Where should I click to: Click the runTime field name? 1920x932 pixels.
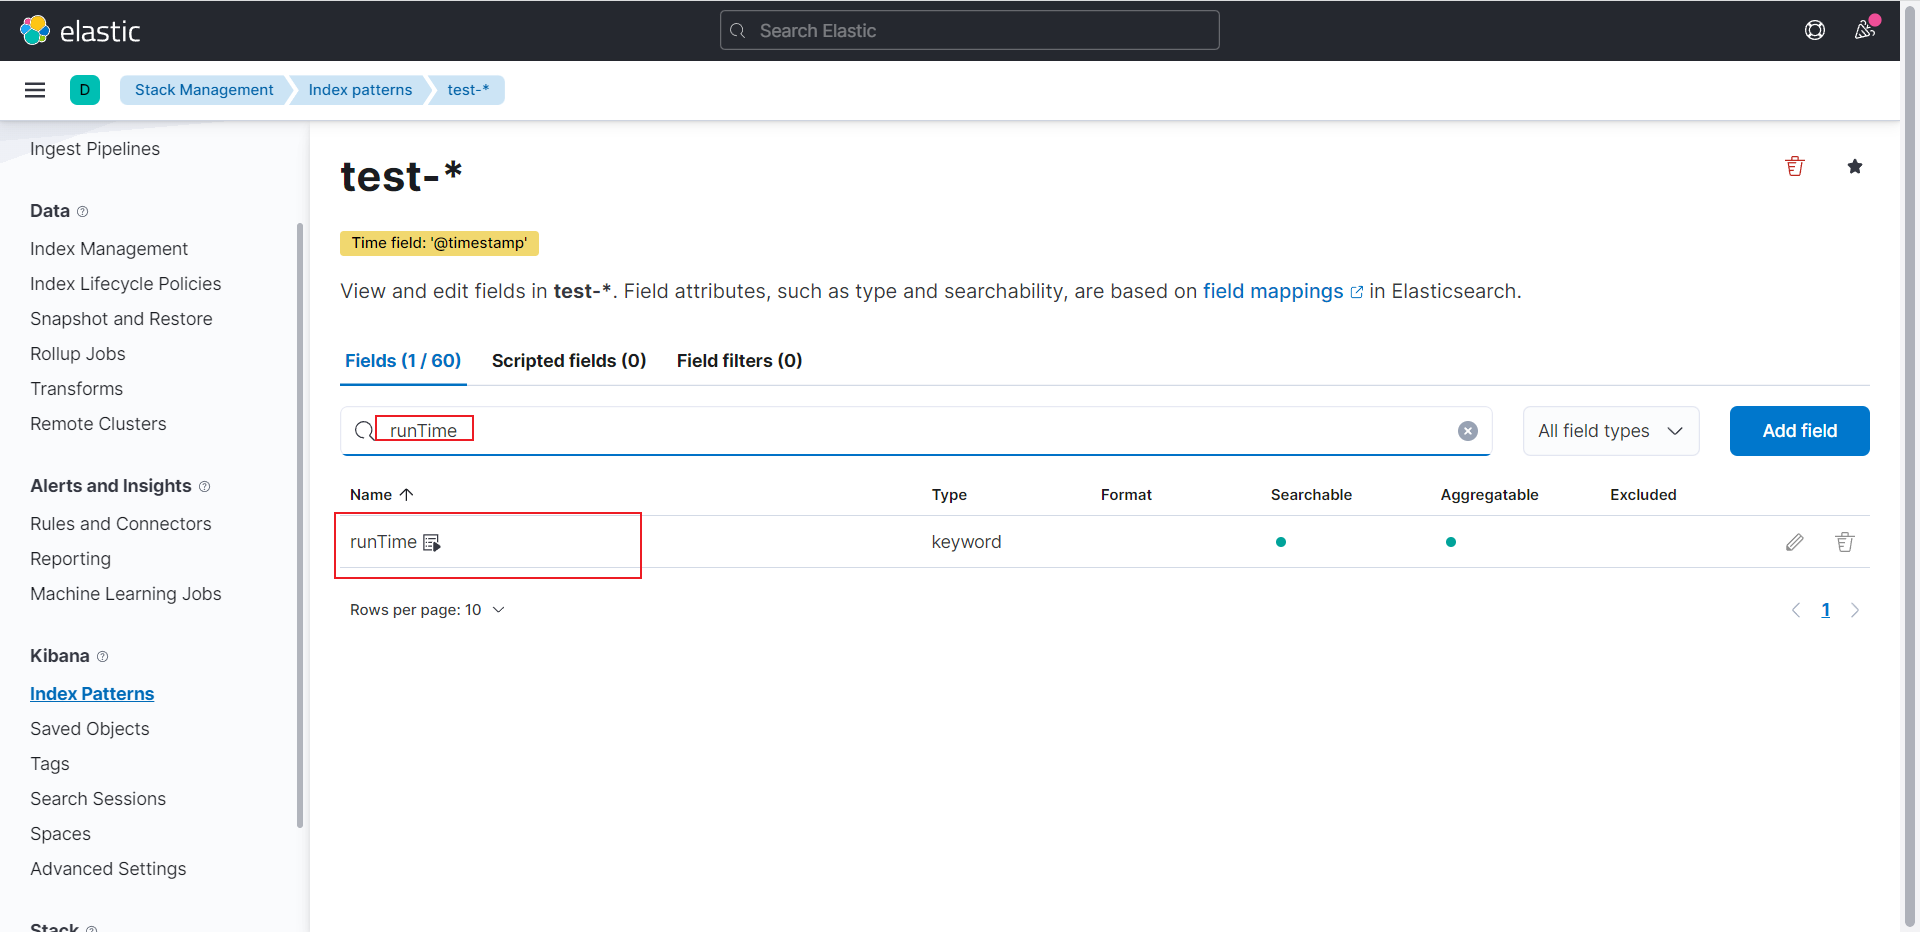[x=383, y=542]
